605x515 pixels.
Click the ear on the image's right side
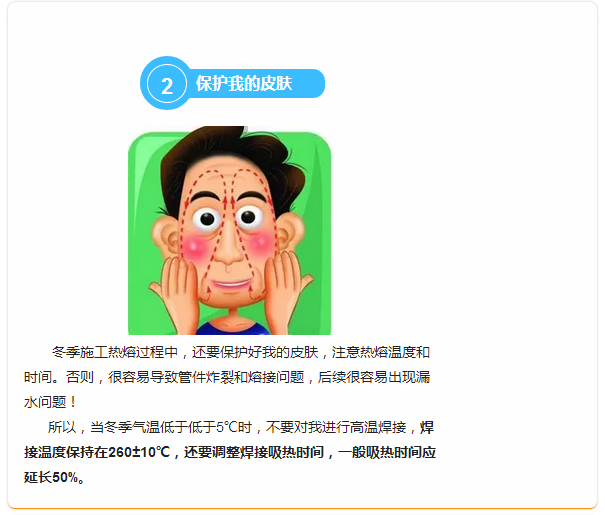[289, 231]
